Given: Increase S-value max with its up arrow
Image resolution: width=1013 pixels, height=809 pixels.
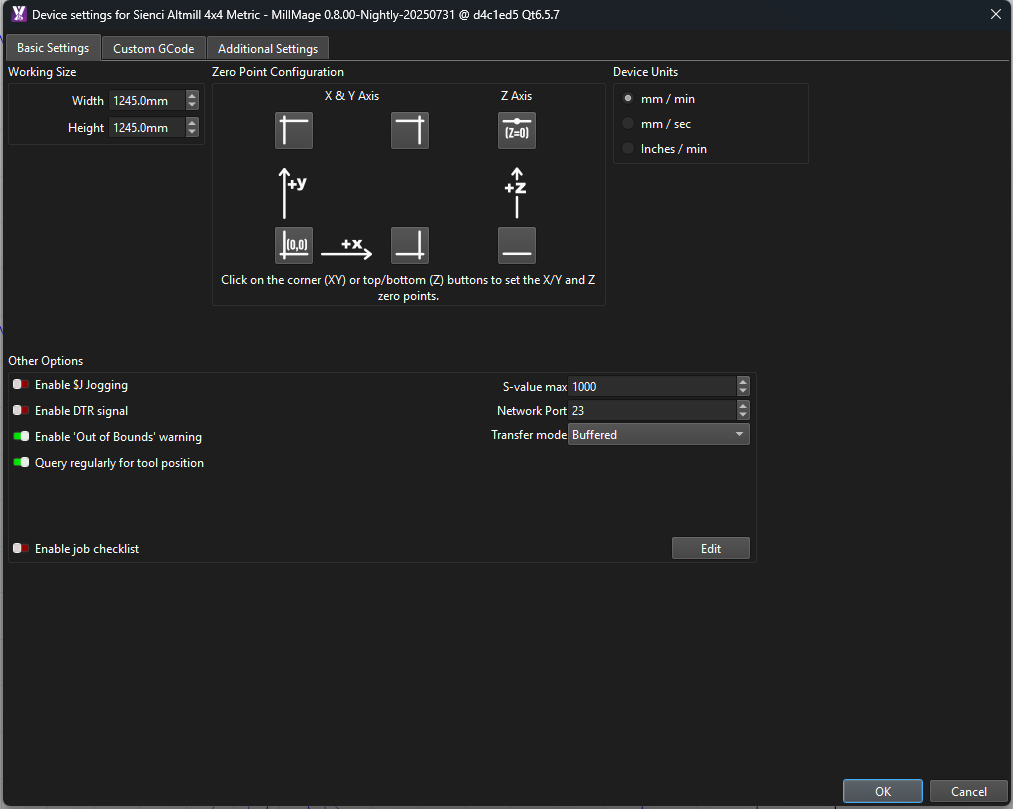Looking at the screenshot, I should [741, 381].
